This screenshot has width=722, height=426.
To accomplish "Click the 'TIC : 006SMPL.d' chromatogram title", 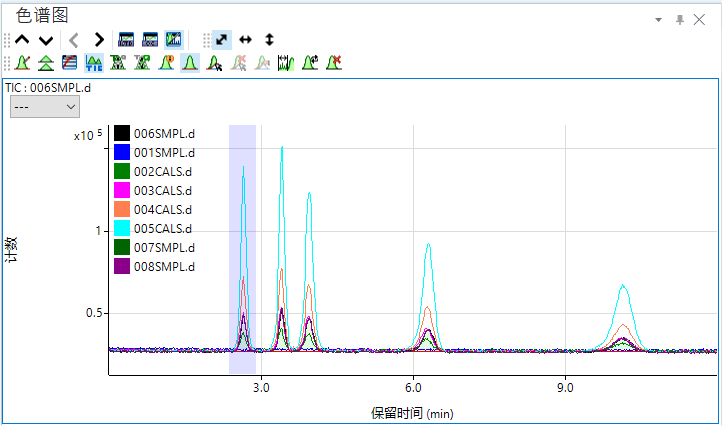I will 48,88.
